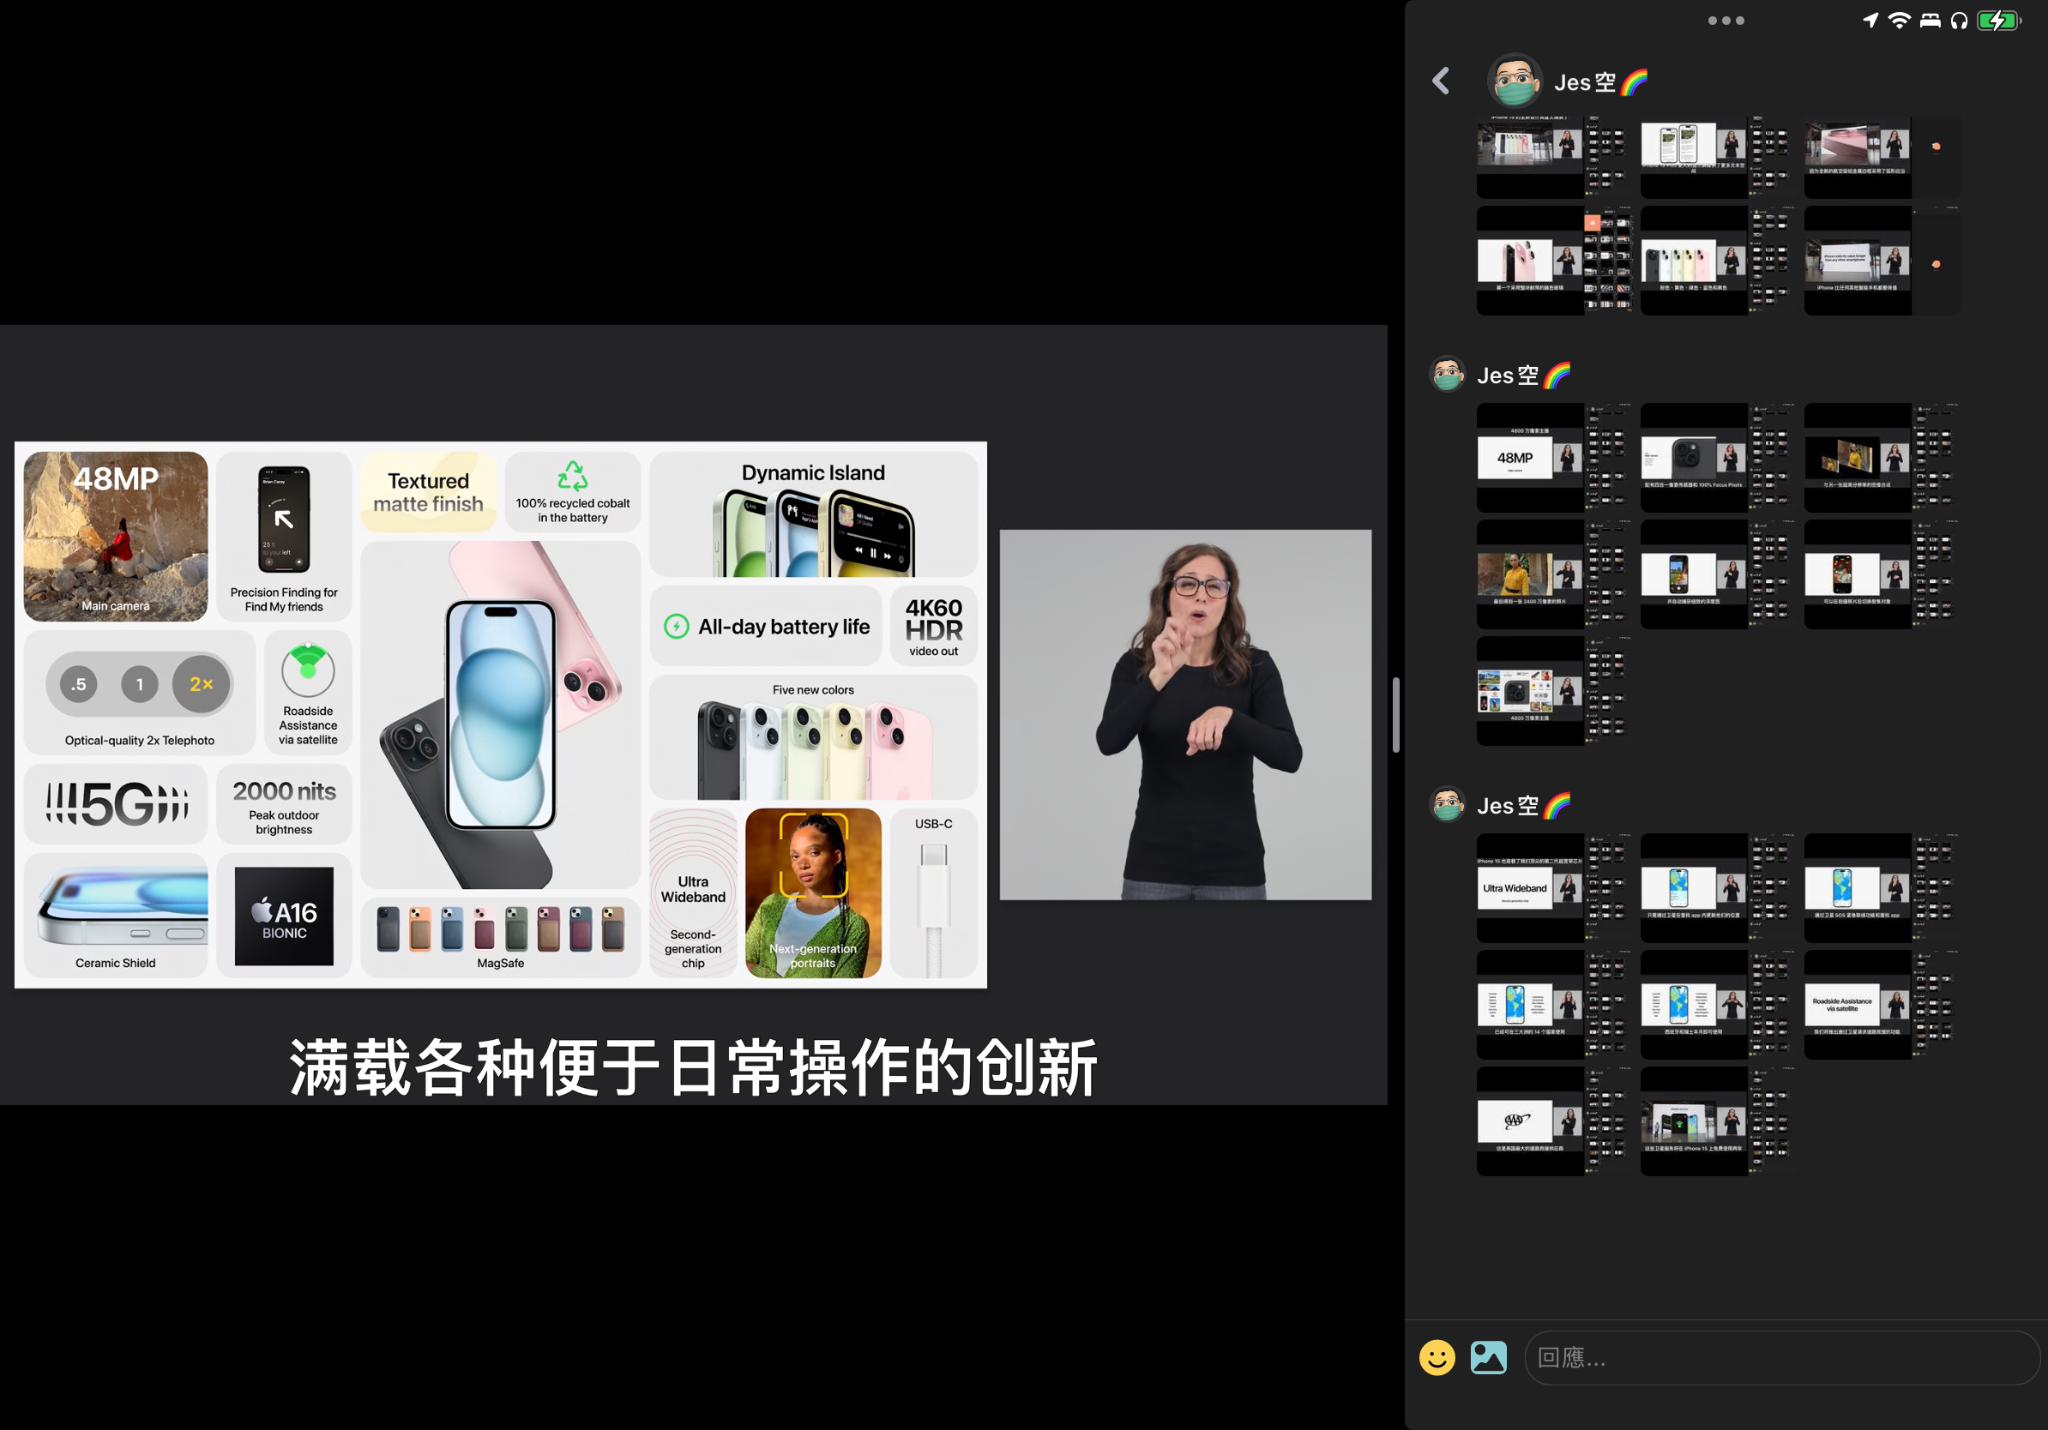Open the AAA logo slide thumbnail
Image resolution: width=2048 pixels, height=1430 pixels.
(1553, 1121)
